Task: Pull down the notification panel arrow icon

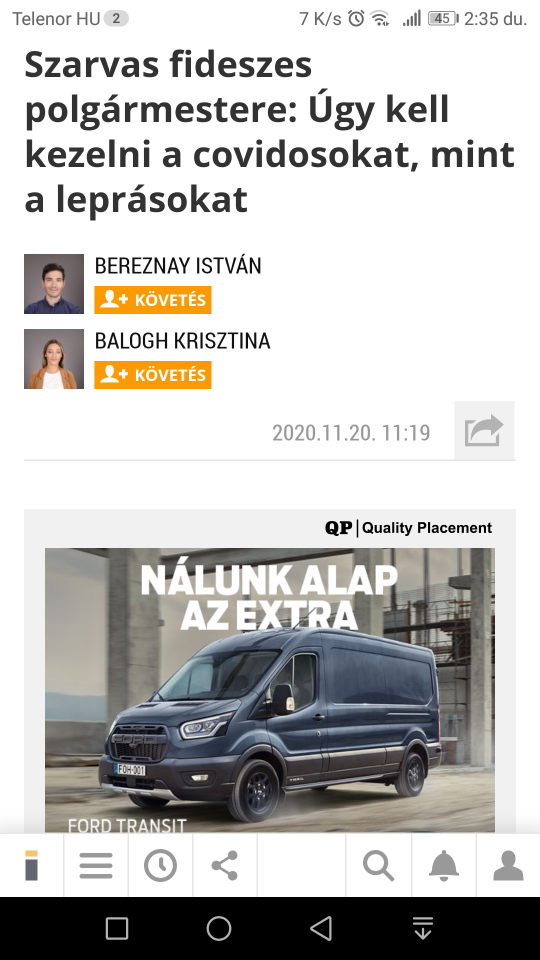Action: 423,928
